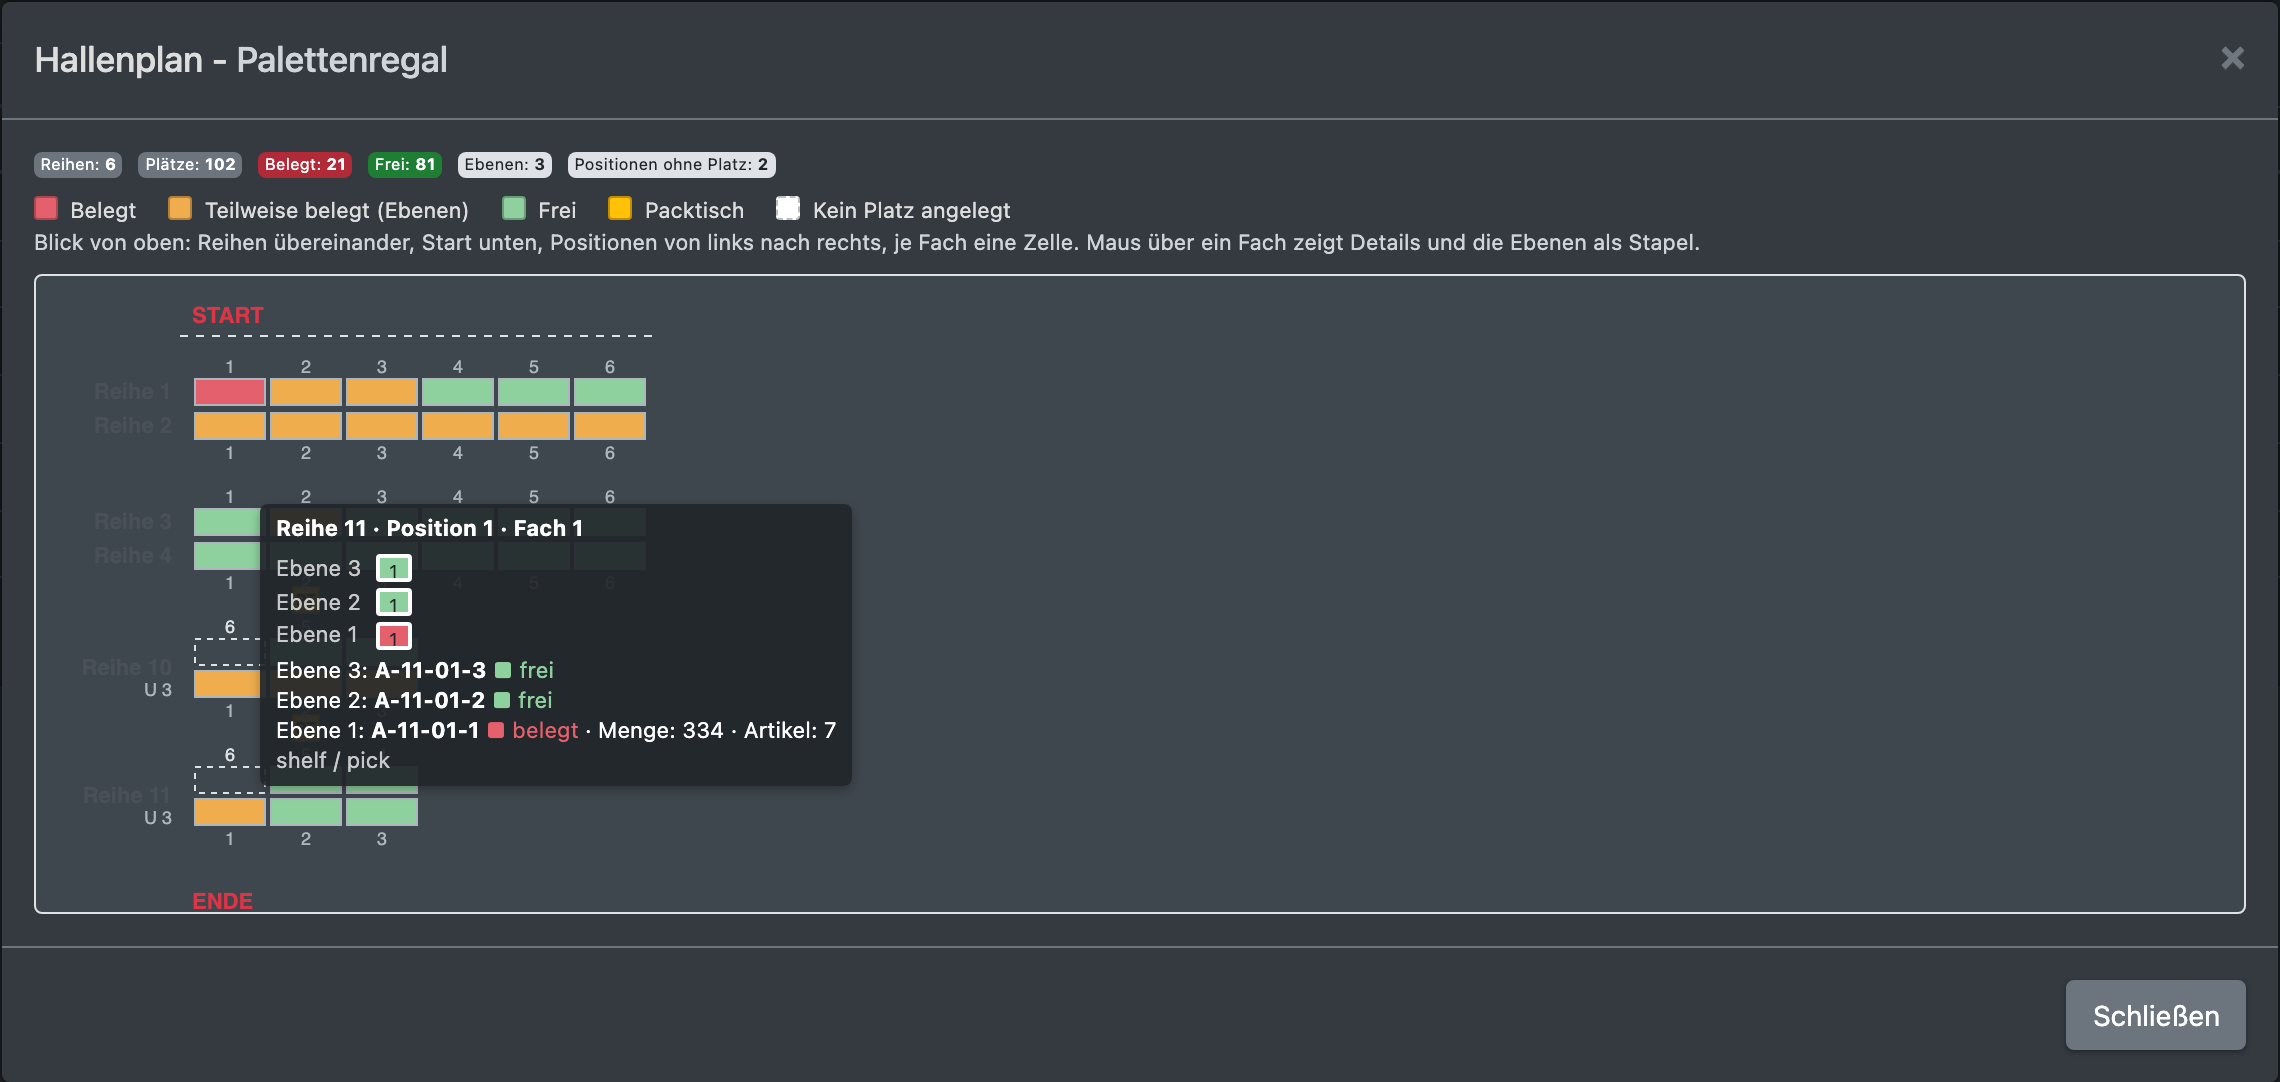Select the green cell at Reihe 11 position 2

306,812
